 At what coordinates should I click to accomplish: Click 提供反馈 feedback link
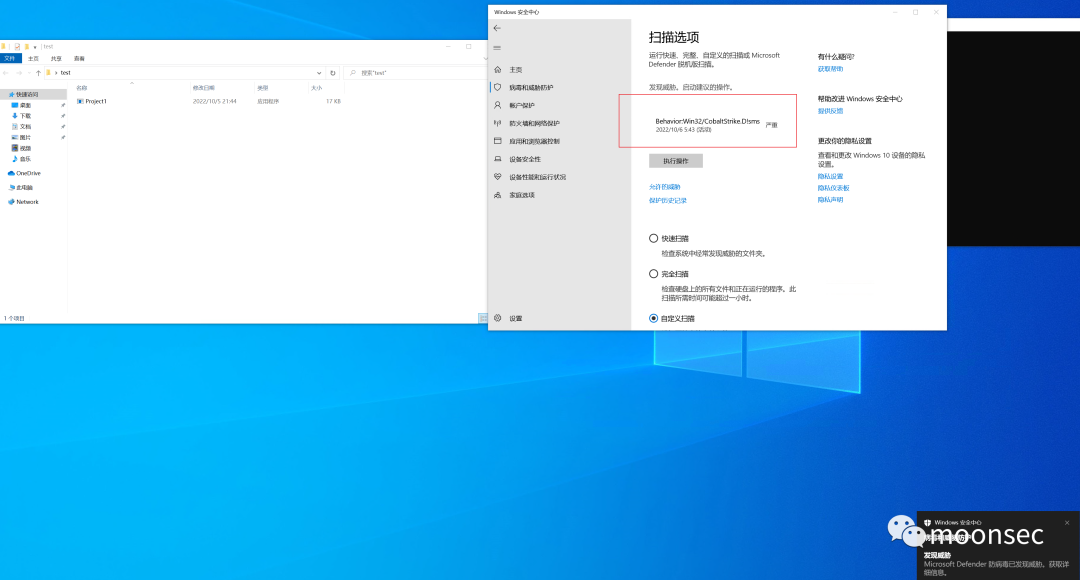pyautogui.click(x=830, y=111)
